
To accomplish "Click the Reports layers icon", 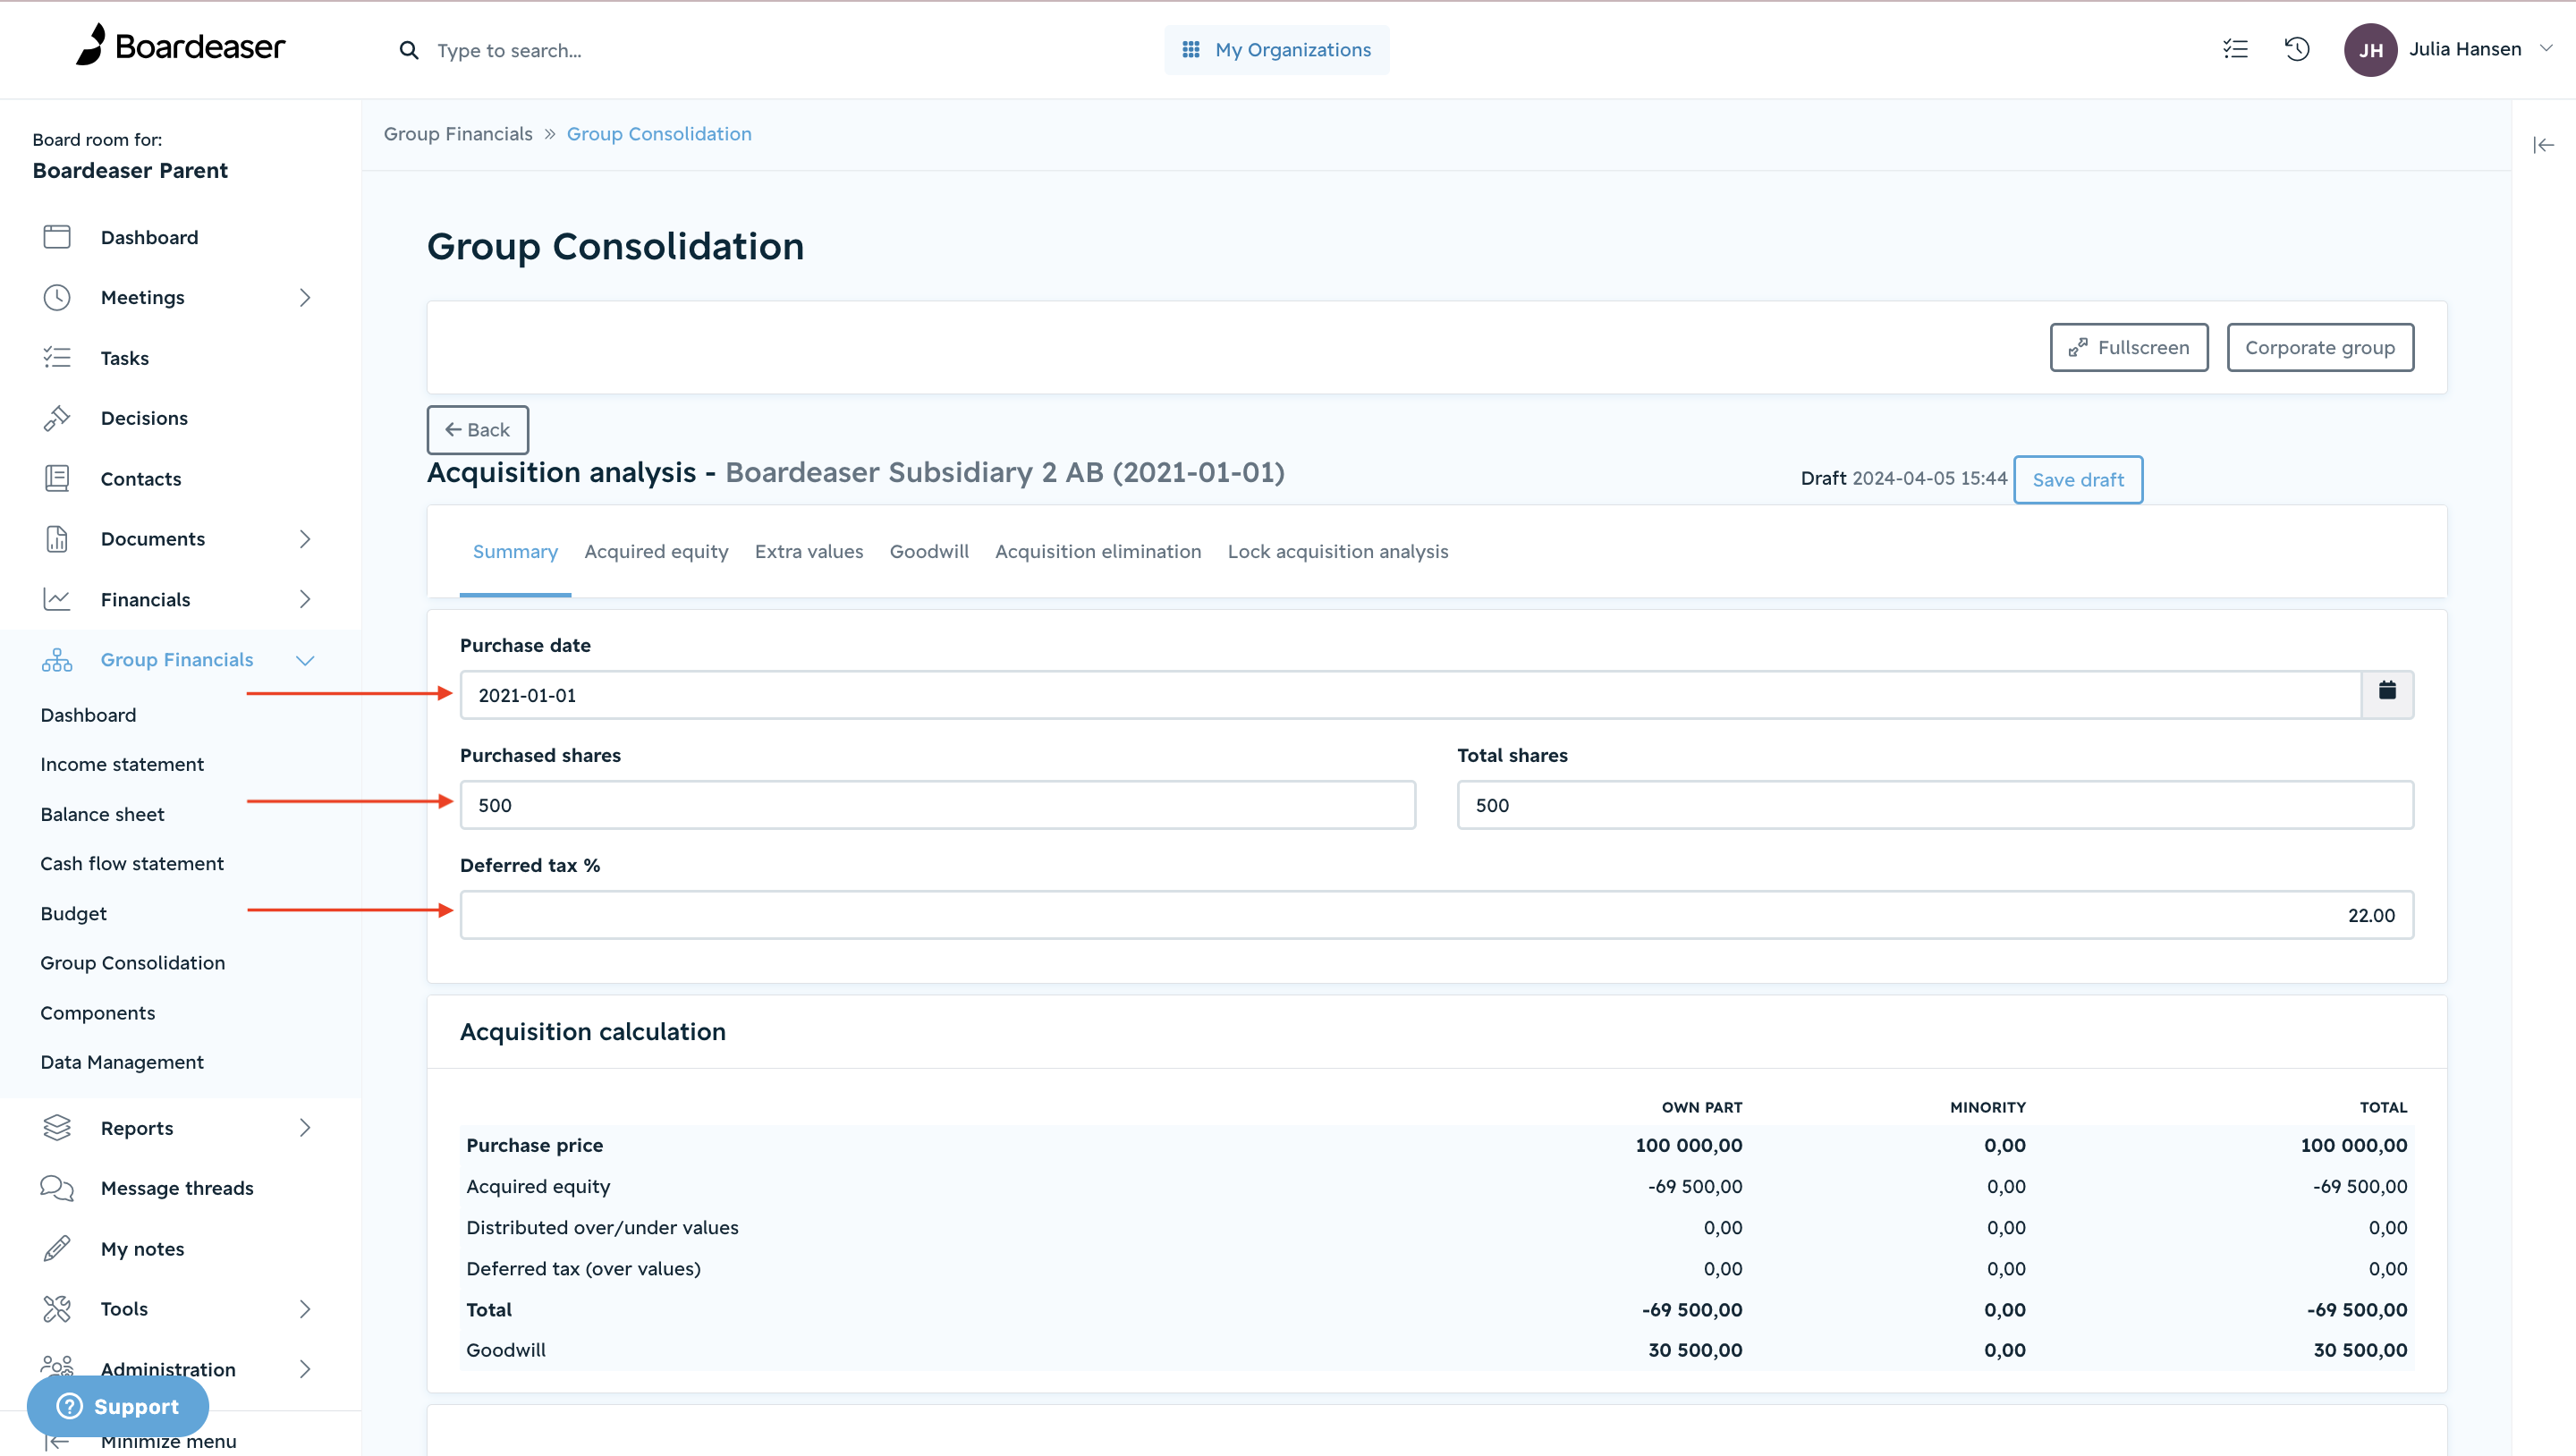I will tap(57, 1128).
